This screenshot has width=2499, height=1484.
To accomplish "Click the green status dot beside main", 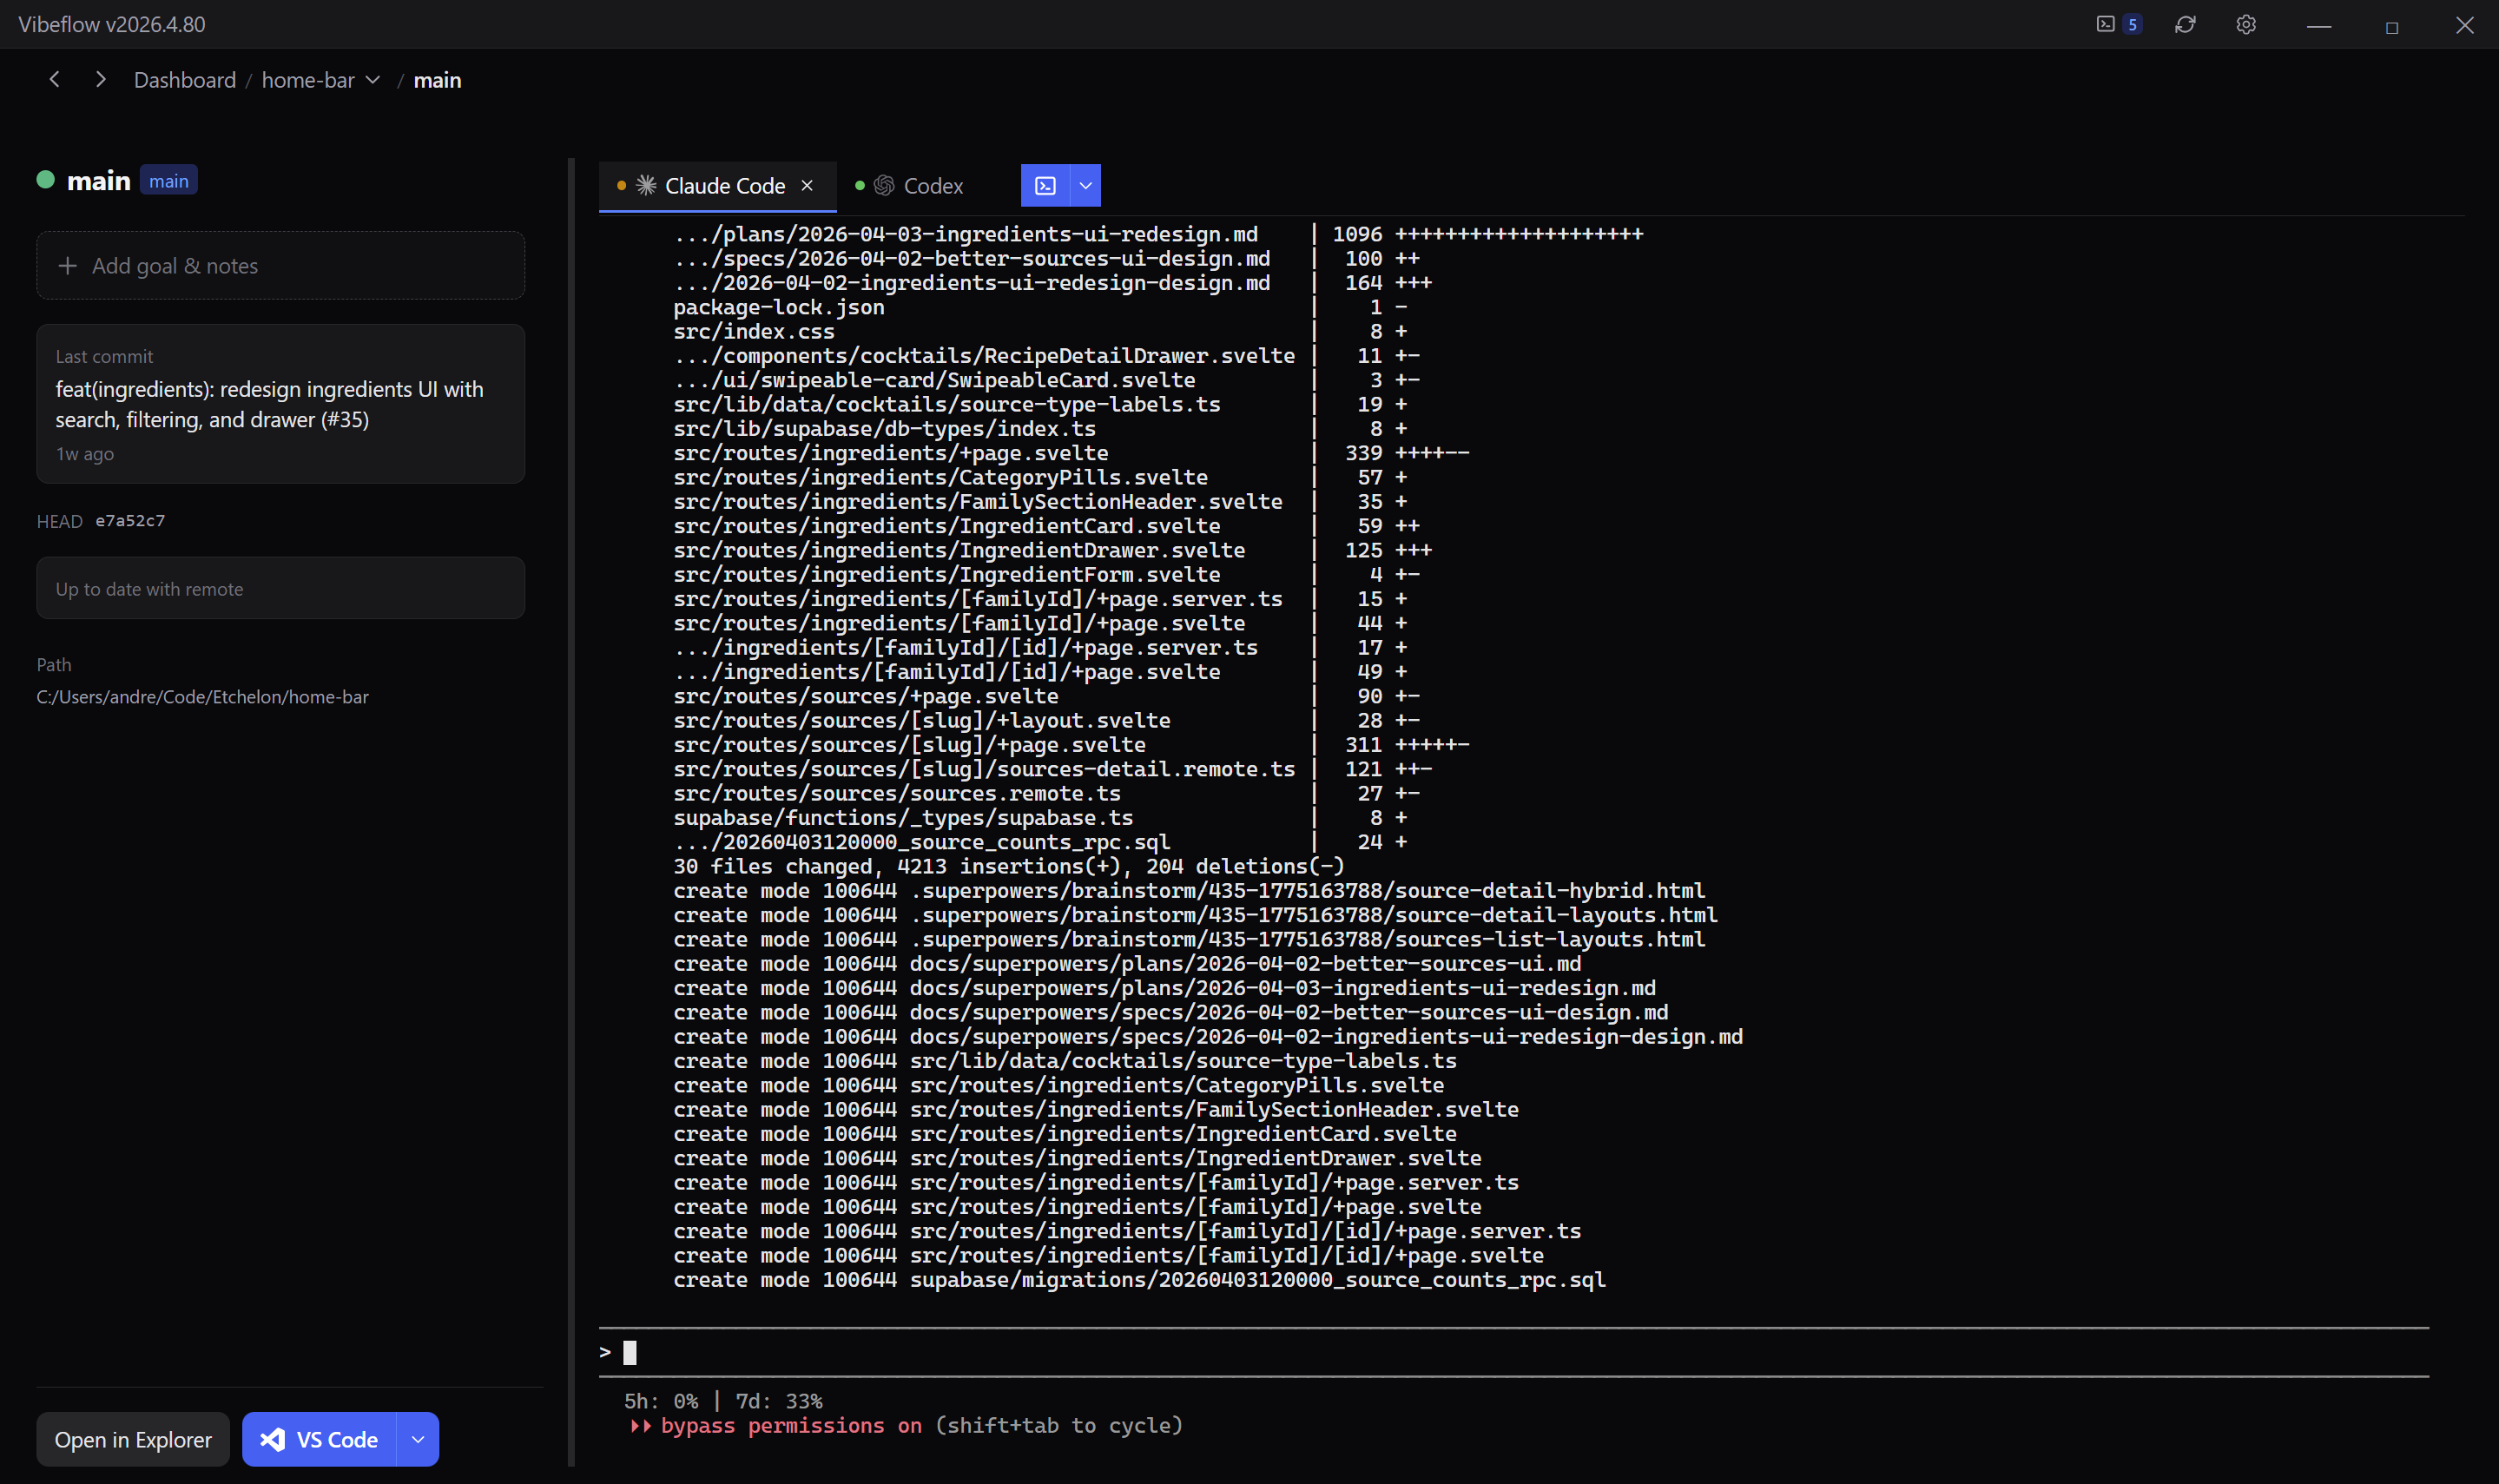I will [45, 180].
